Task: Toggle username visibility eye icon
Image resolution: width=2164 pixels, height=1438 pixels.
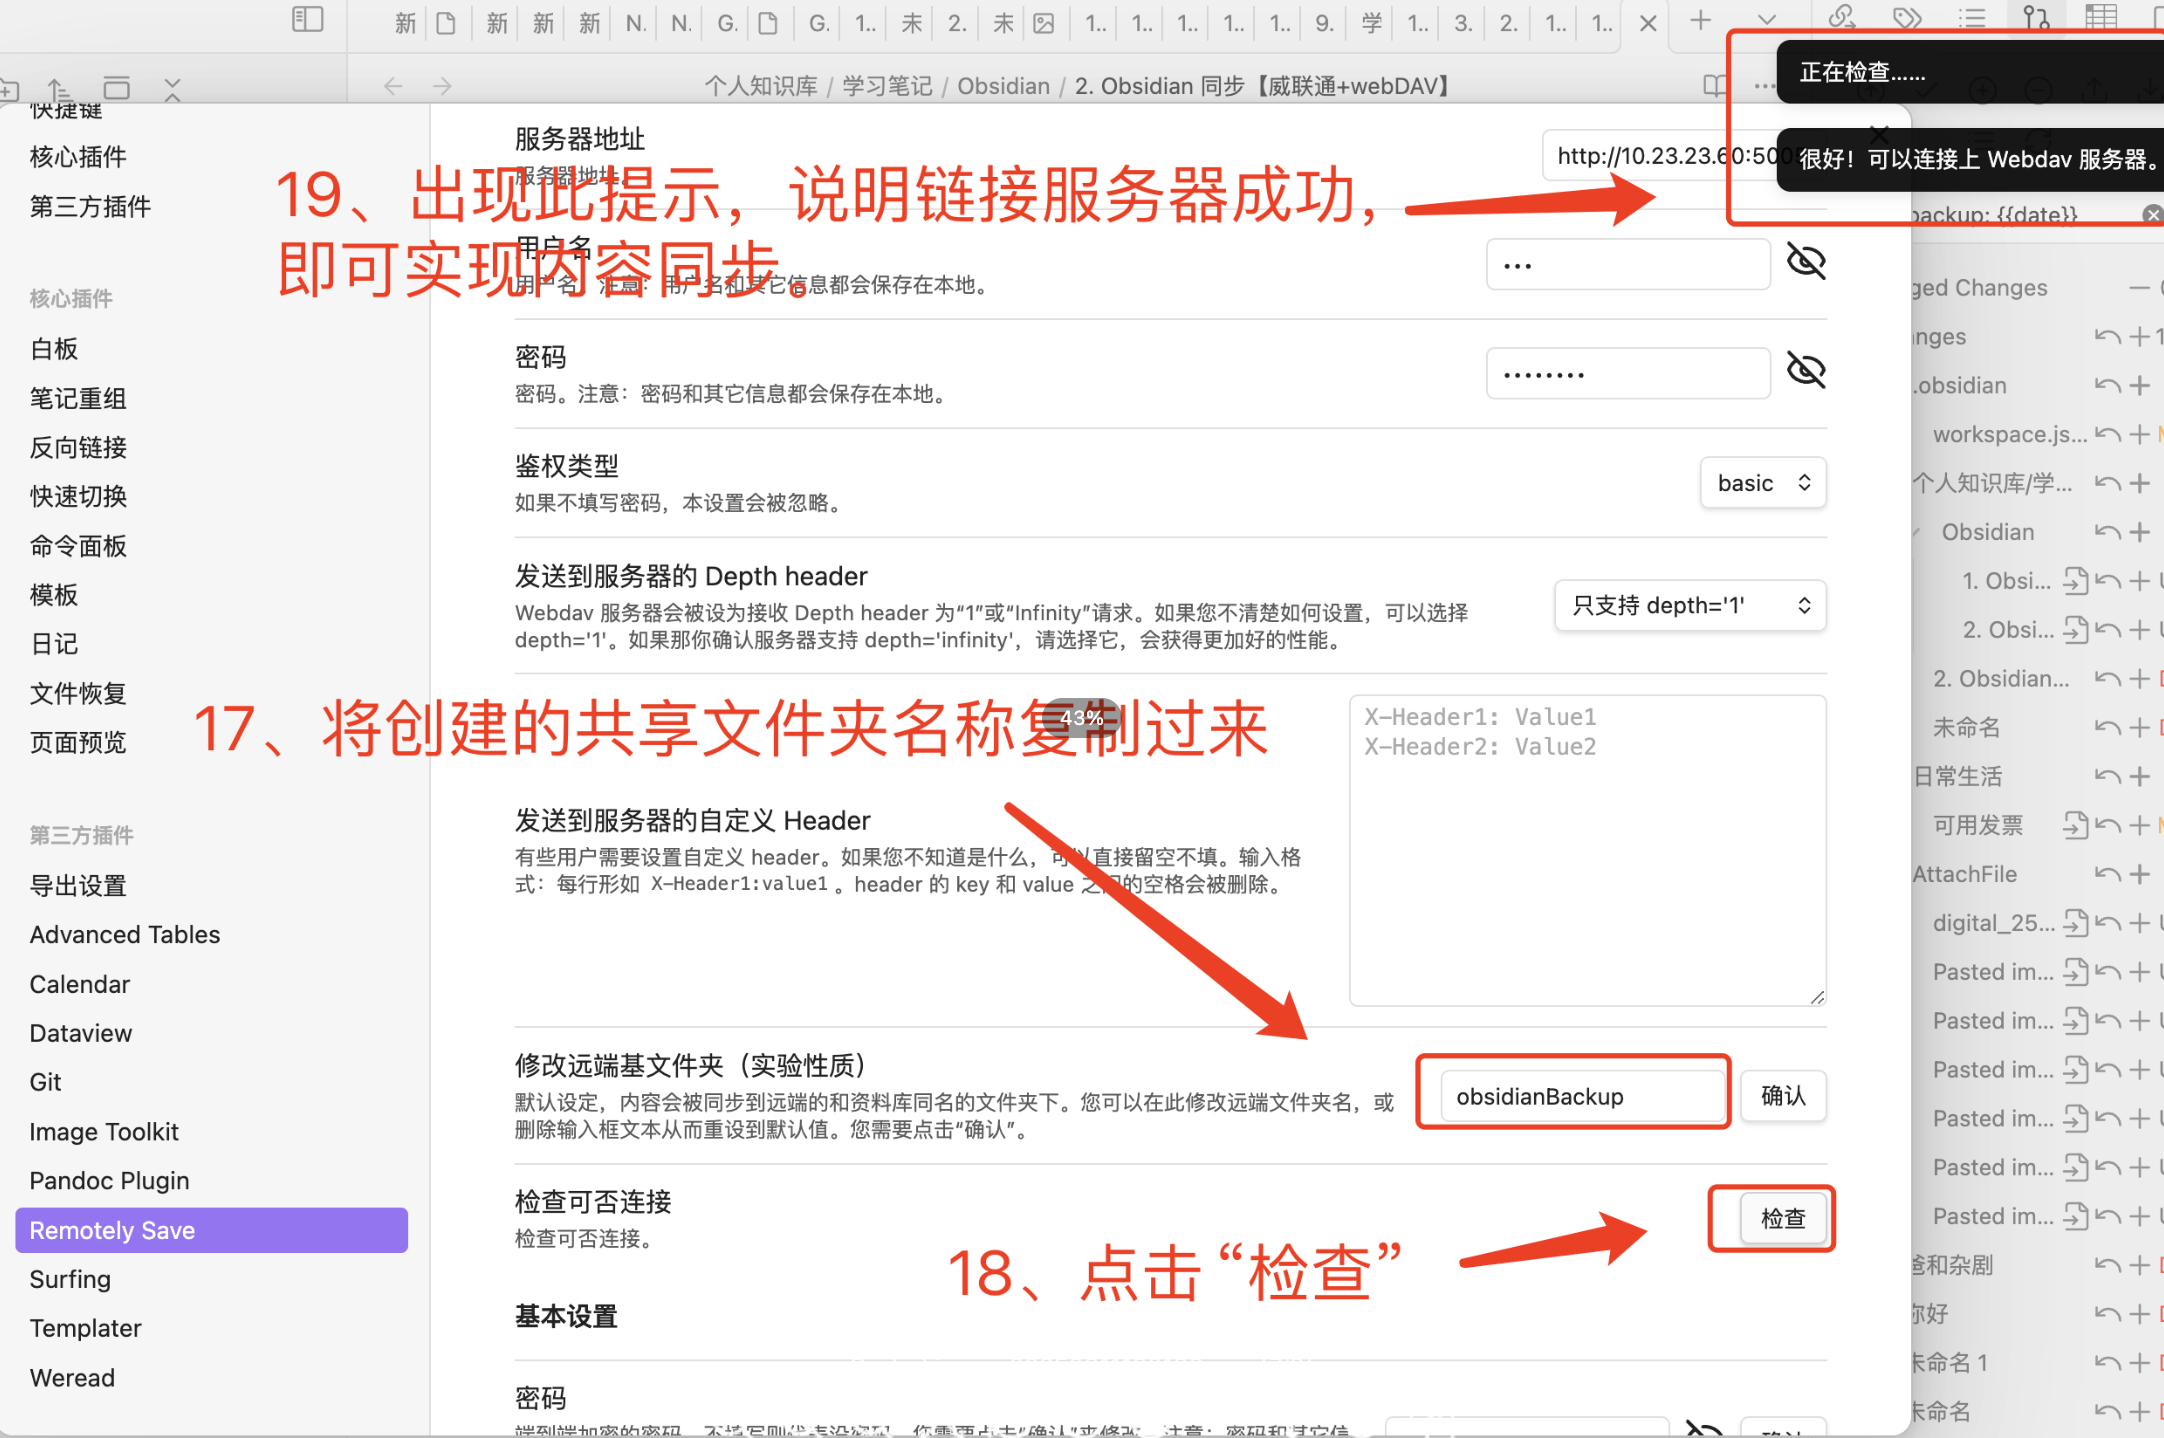Action: tap(1806, 263)
